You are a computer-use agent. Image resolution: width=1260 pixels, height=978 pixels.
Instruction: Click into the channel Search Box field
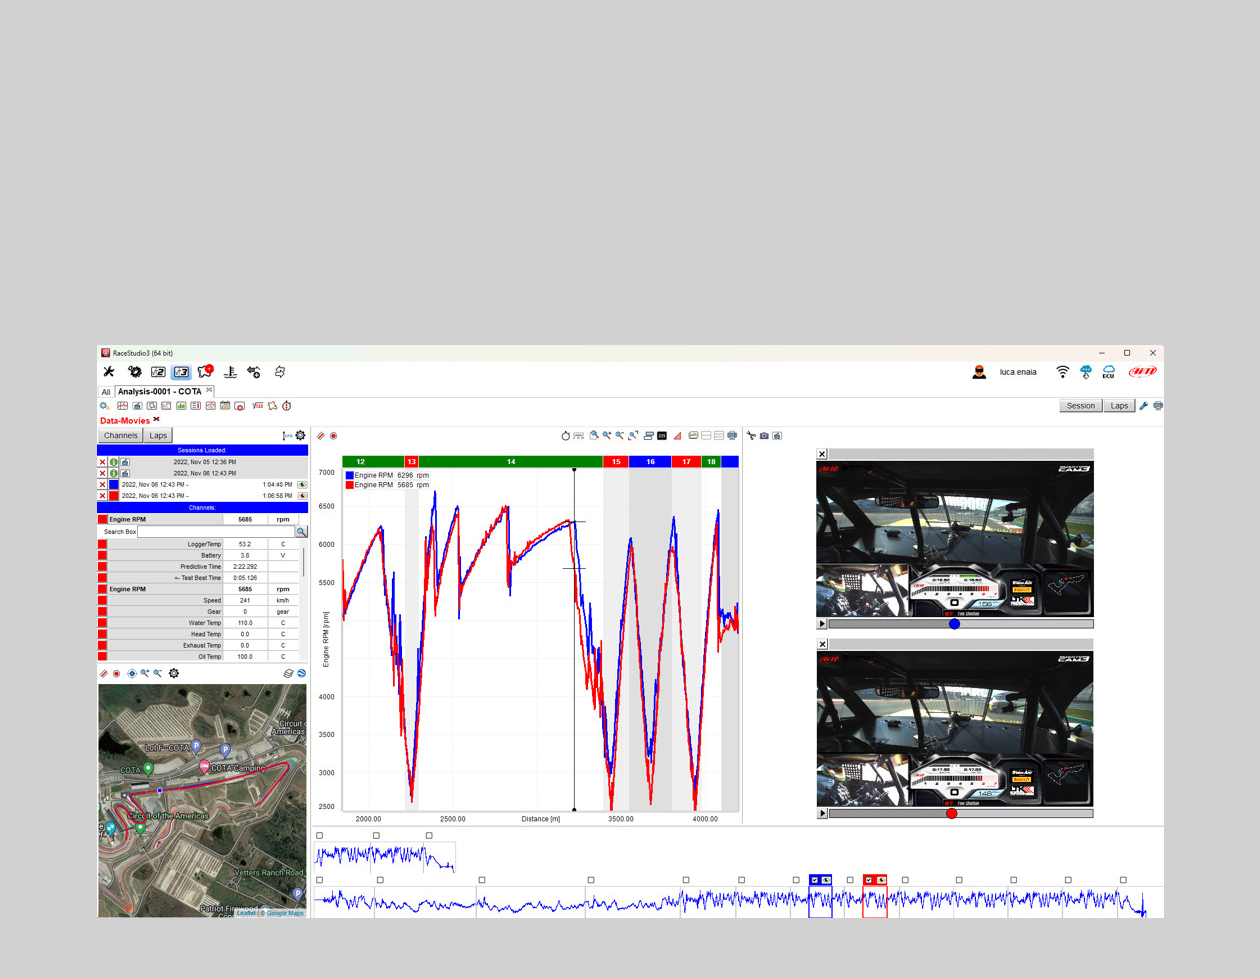point(216,532)
